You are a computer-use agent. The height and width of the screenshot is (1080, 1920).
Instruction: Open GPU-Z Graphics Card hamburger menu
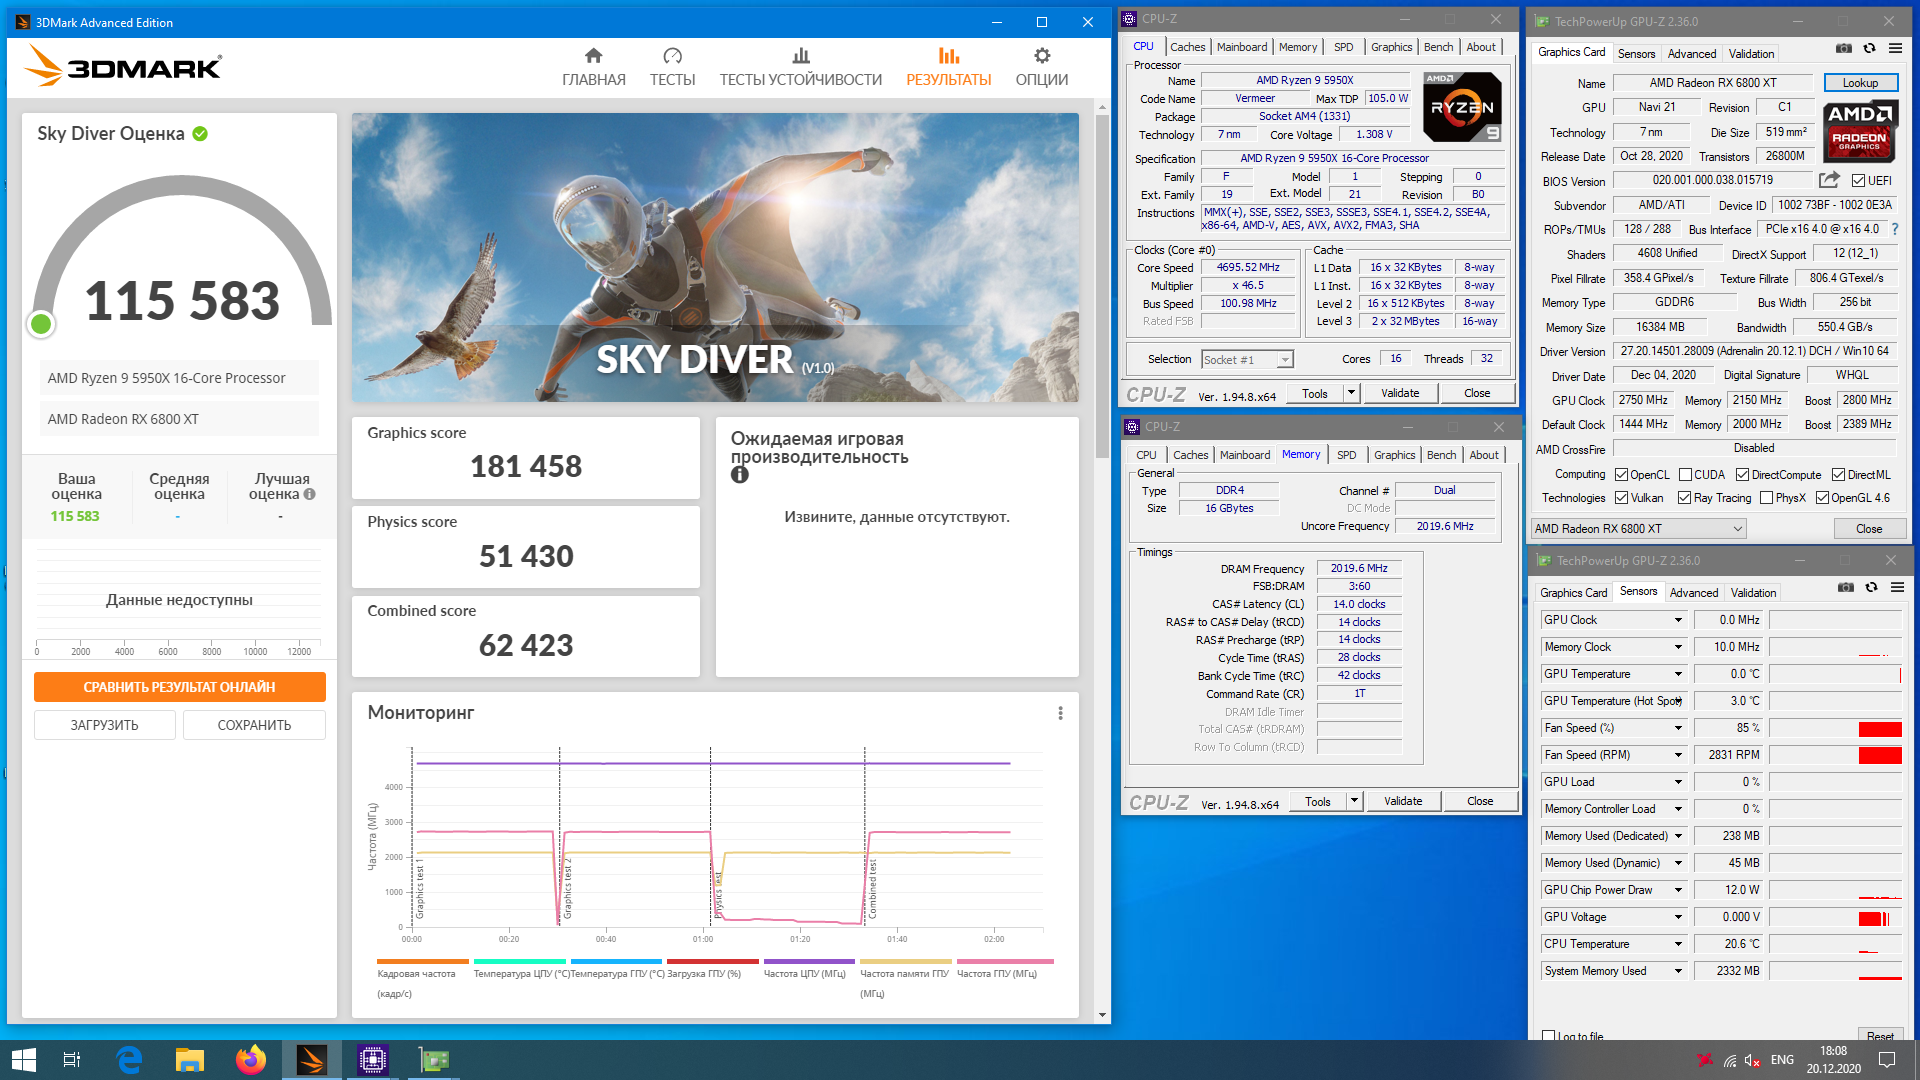pyautogui.click(x=1895, y=48)
